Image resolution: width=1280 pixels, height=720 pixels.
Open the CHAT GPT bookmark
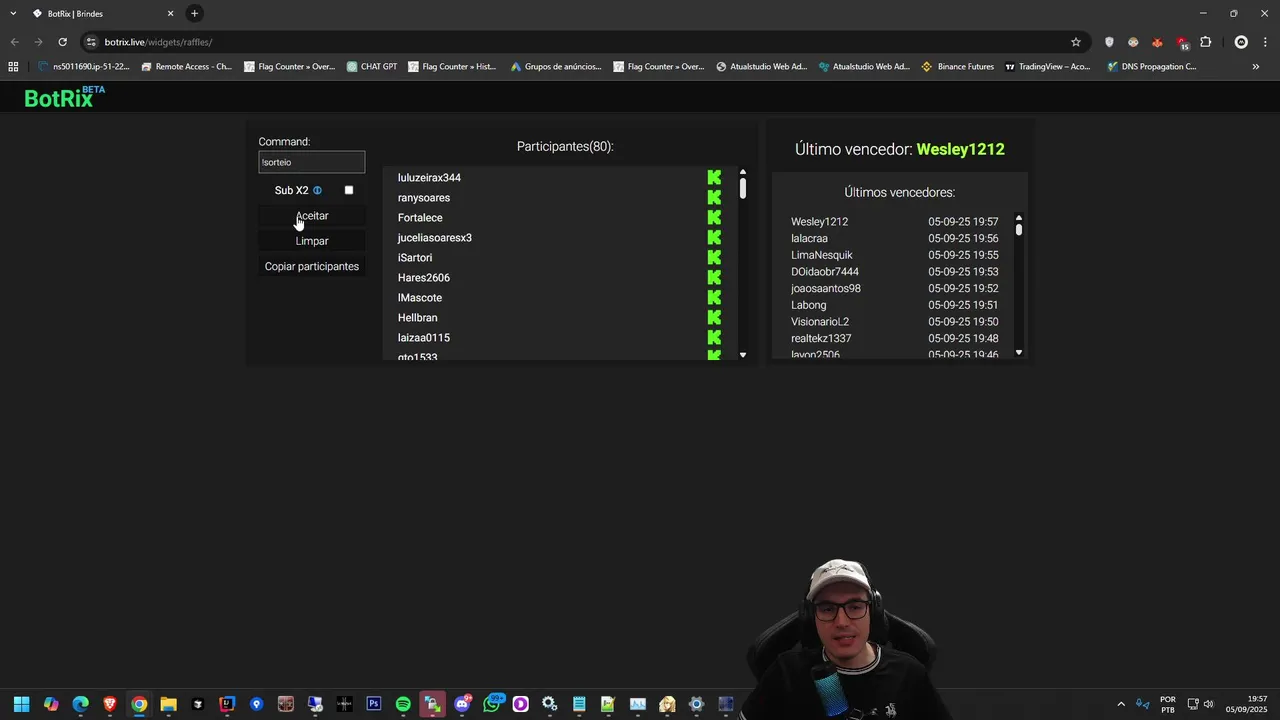[x=372, y=67]
